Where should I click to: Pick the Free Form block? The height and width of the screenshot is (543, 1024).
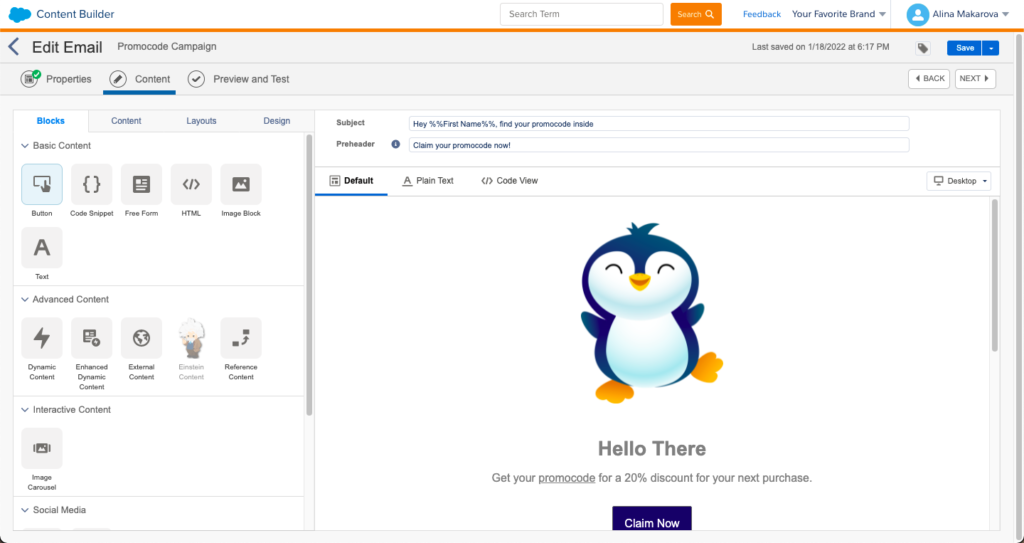coord(141,184)
